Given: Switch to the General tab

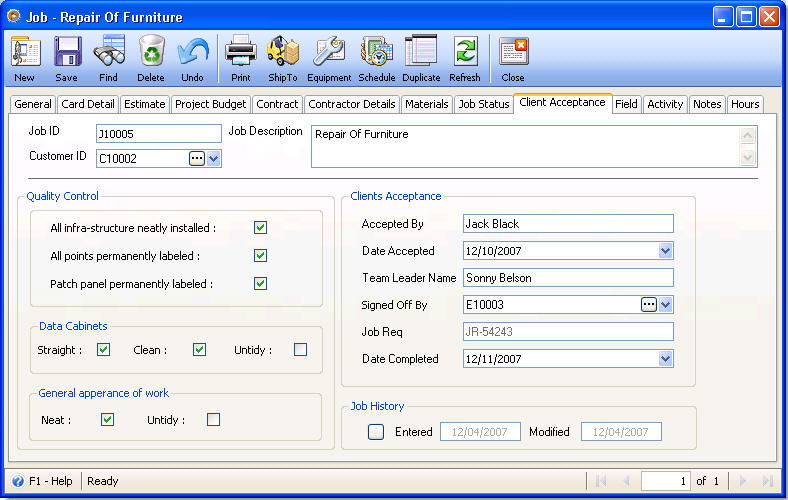Looking at the screenshot, I should [x=33, y=105].
